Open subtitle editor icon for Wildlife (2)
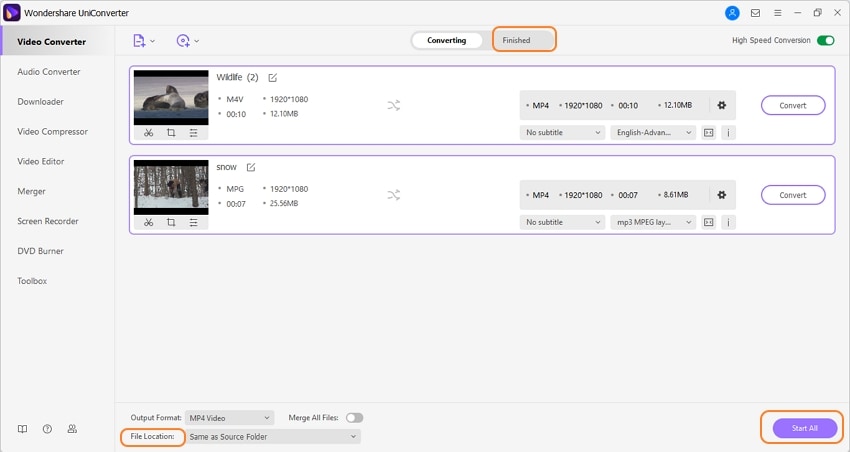 click(x=709, y=132)
